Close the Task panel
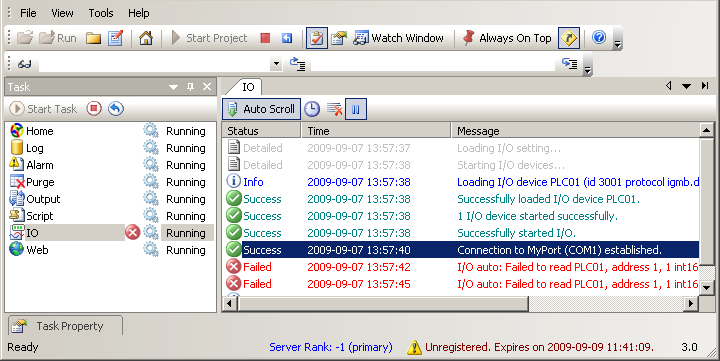Image resolution: width=720 pixels, height=361 pixels. click(x=207, y=87)
